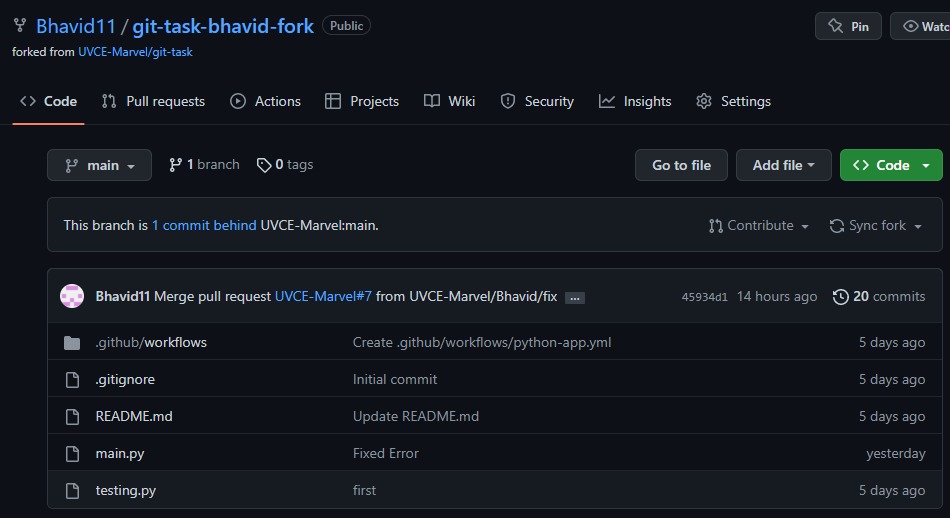Expand commit message with the ellipsis button
This screenshot has height=518, width=950.
pyautogui.click(x=574, y=297)
